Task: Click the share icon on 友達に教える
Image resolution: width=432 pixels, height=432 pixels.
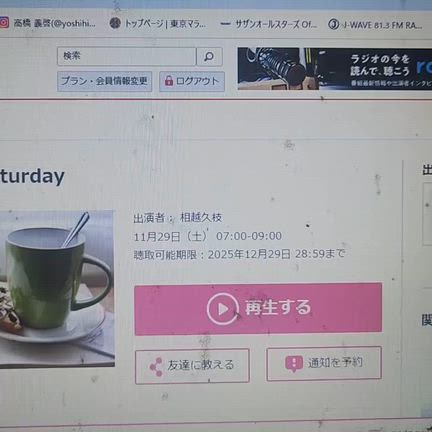Action: [x=156, y=367]
